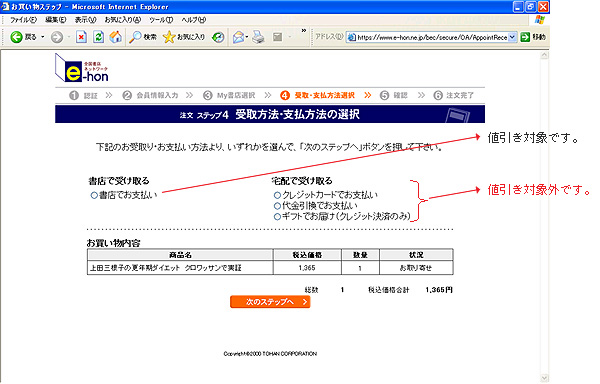Select 代金引換でお支払い radio button
Viewport: 600px width, 384px height.
tap(277, 206)
